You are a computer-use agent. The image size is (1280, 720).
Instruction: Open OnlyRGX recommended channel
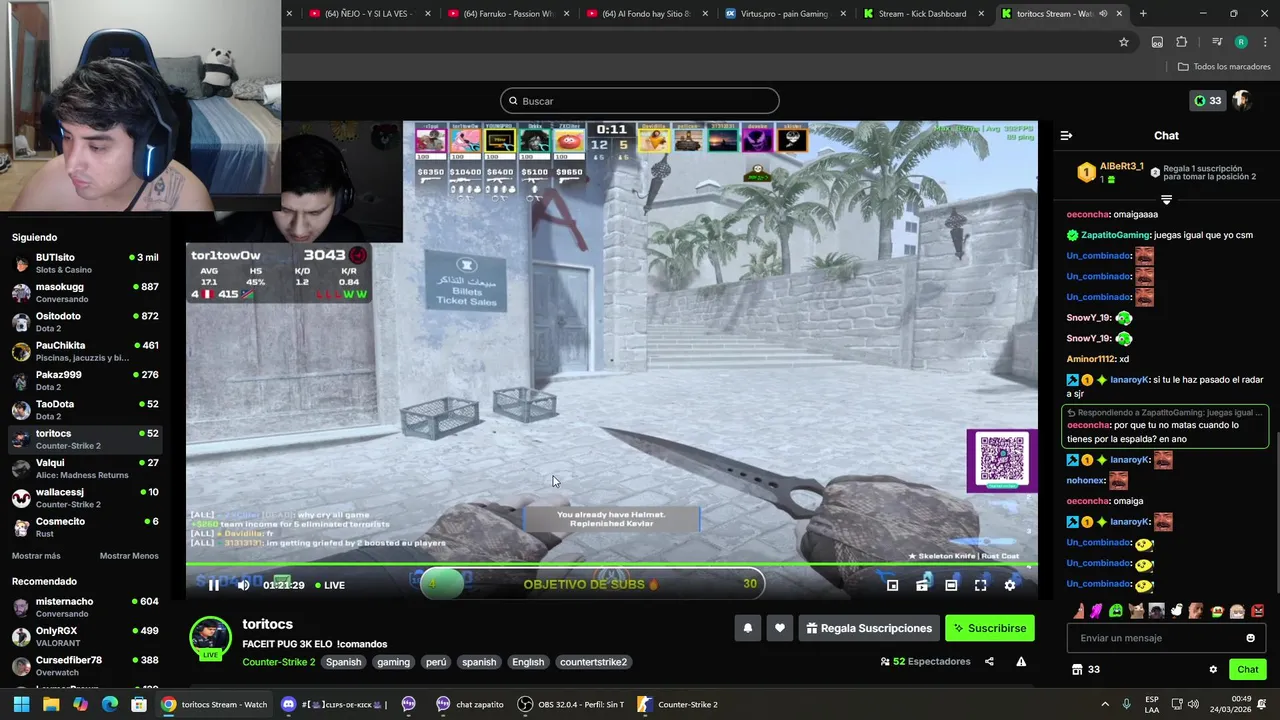[x=86, y=637]
